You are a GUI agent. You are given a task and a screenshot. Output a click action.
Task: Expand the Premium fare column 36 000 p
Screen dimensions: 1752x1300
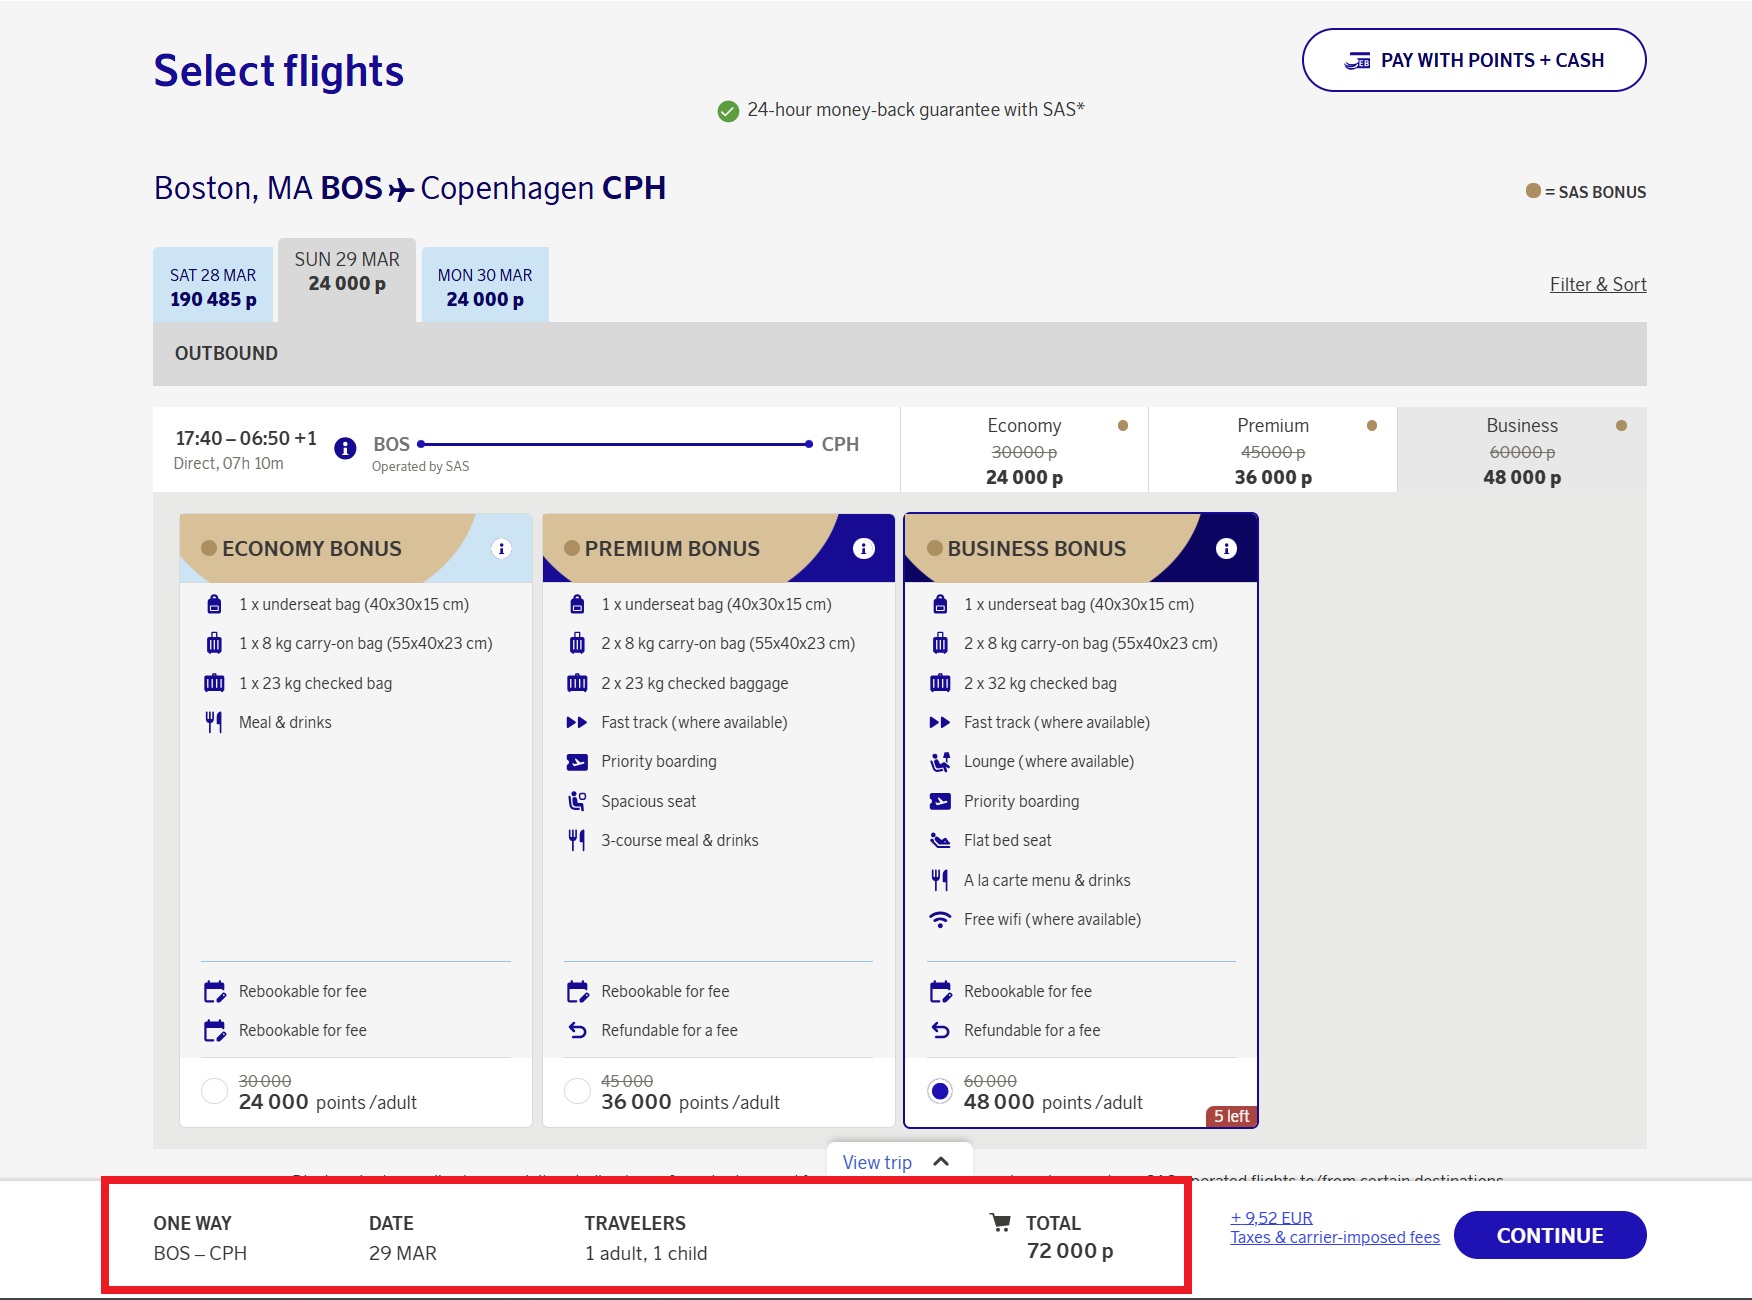1272,450
